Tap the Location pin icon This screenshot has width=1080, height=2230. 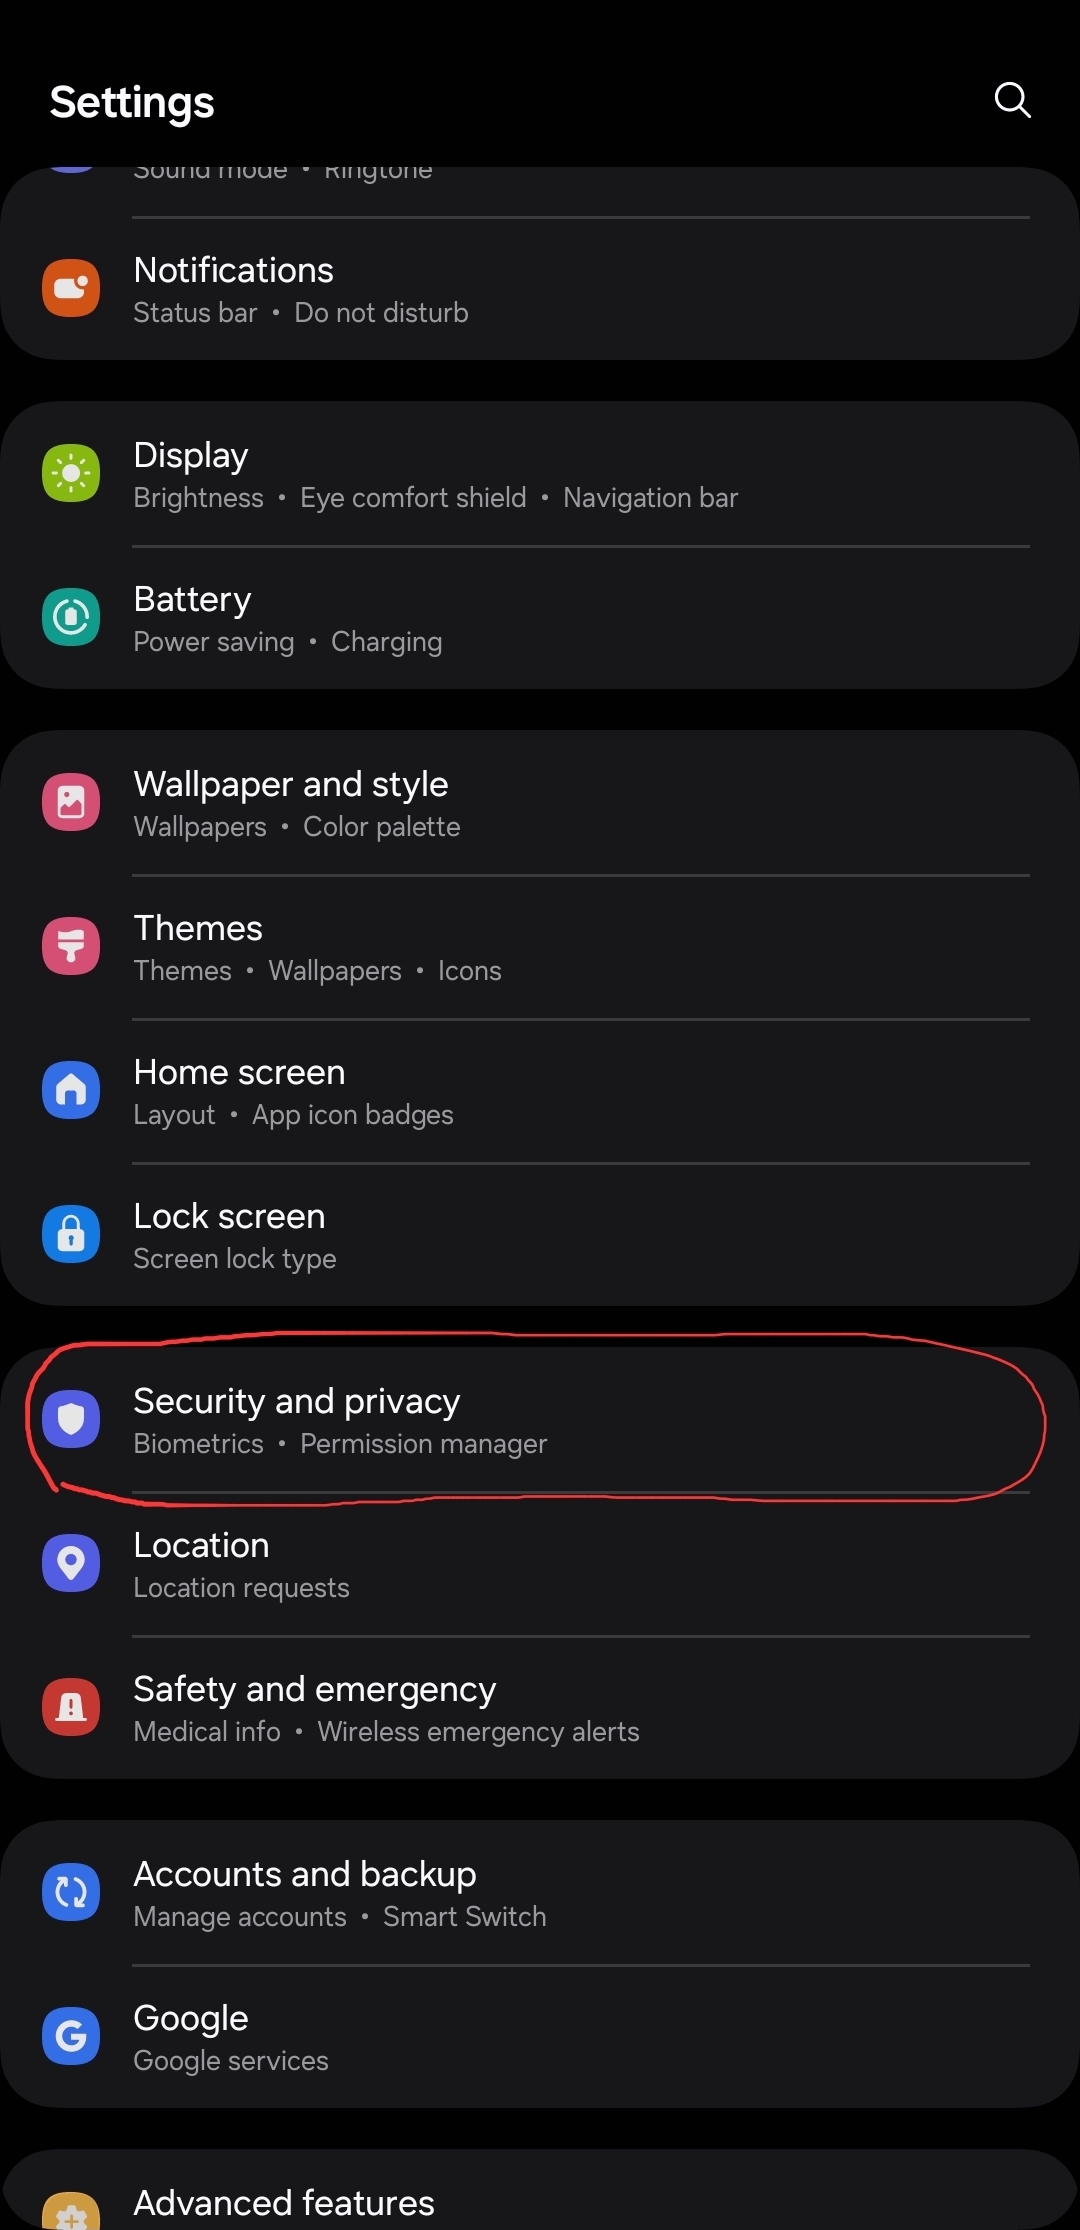click(x=71, y=1563)
